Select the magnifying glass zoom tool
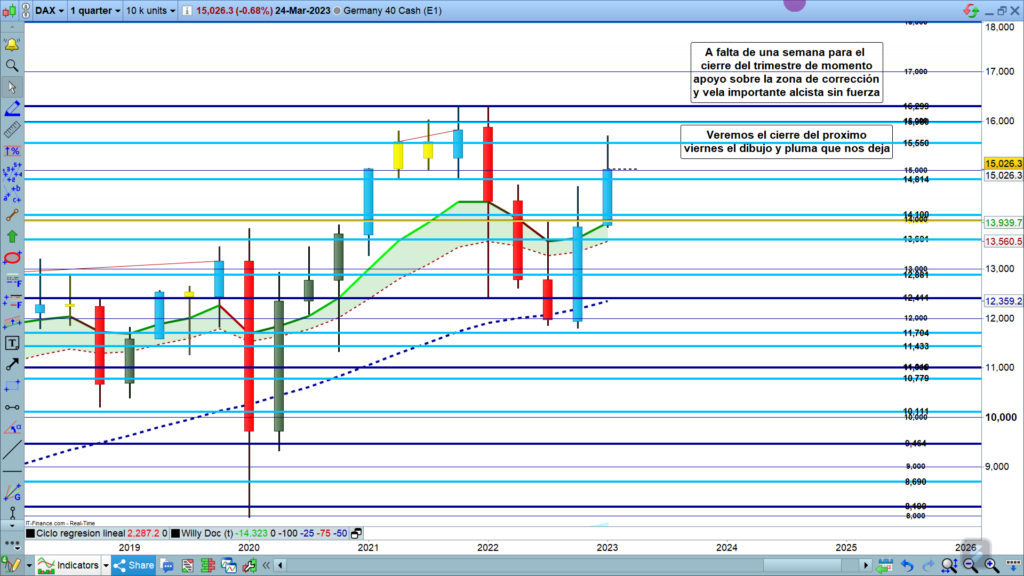 (12, 66)
